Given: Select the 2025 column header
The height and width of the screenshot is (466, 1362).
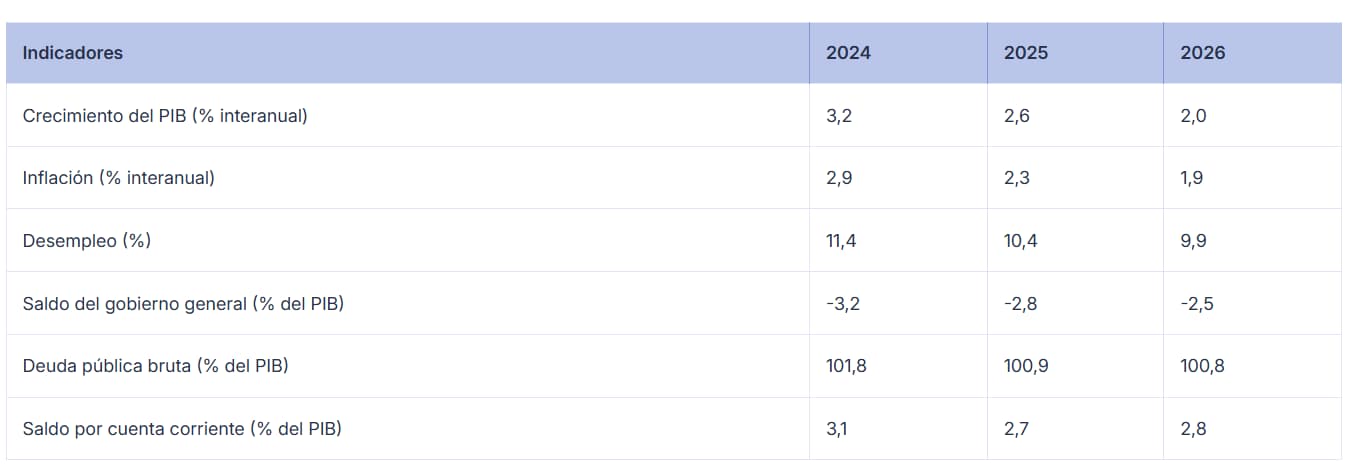Looking at the screenshot, I should (1026, 53).
